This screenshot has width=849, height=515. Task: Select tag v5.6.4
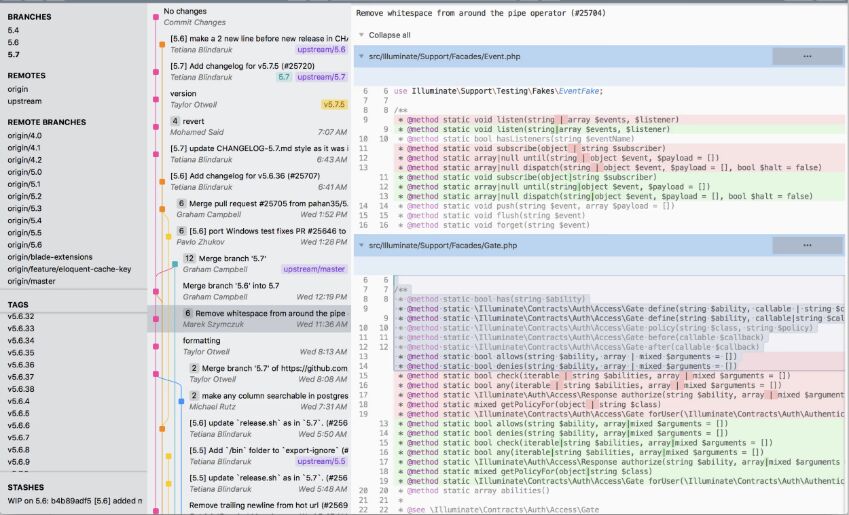tap(18, 401)
